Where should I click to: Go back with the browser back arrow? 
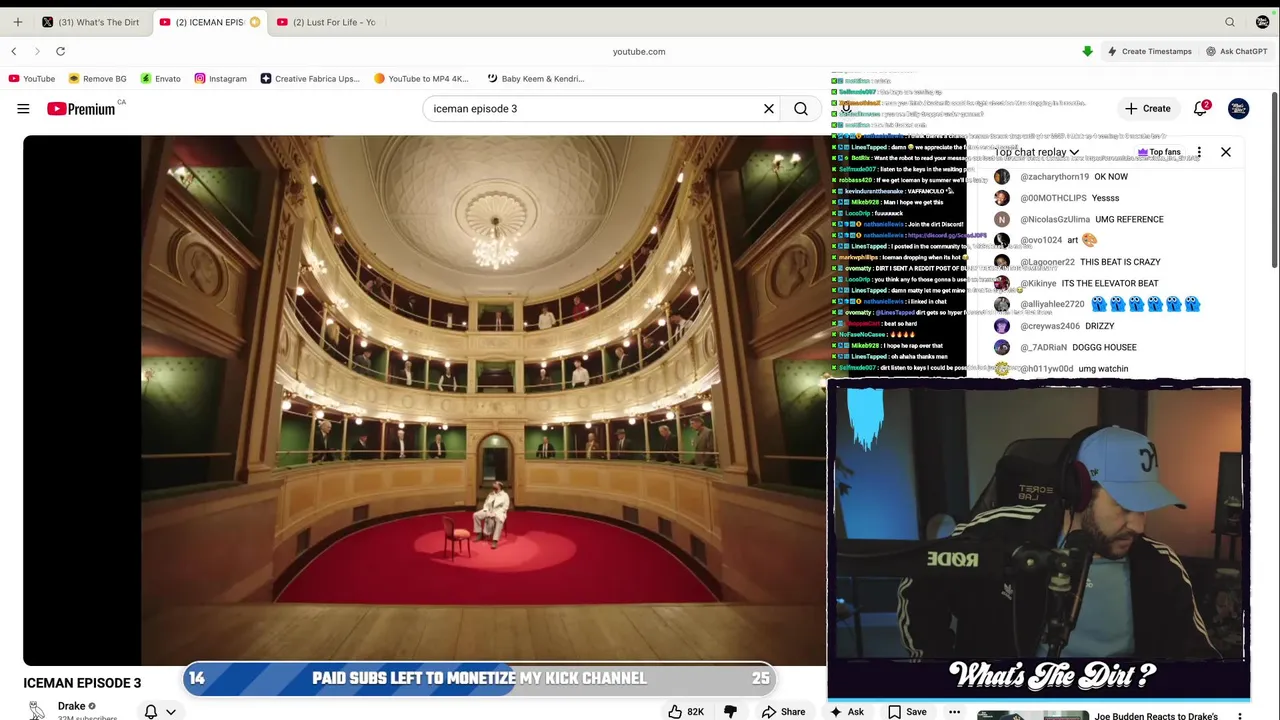coord(14,51)
